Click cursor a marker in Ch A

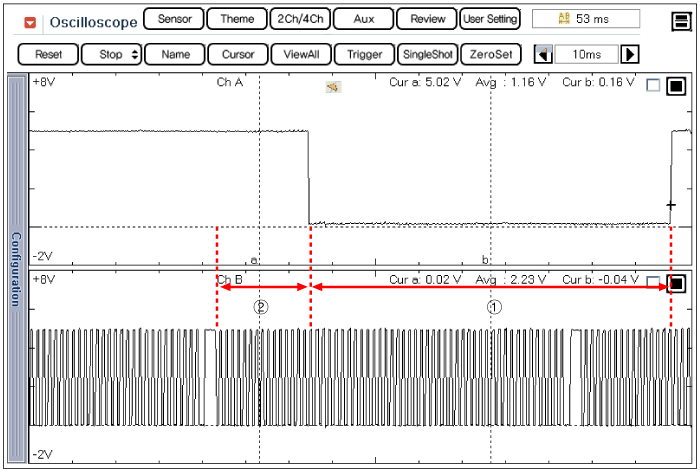click(254, 260)
